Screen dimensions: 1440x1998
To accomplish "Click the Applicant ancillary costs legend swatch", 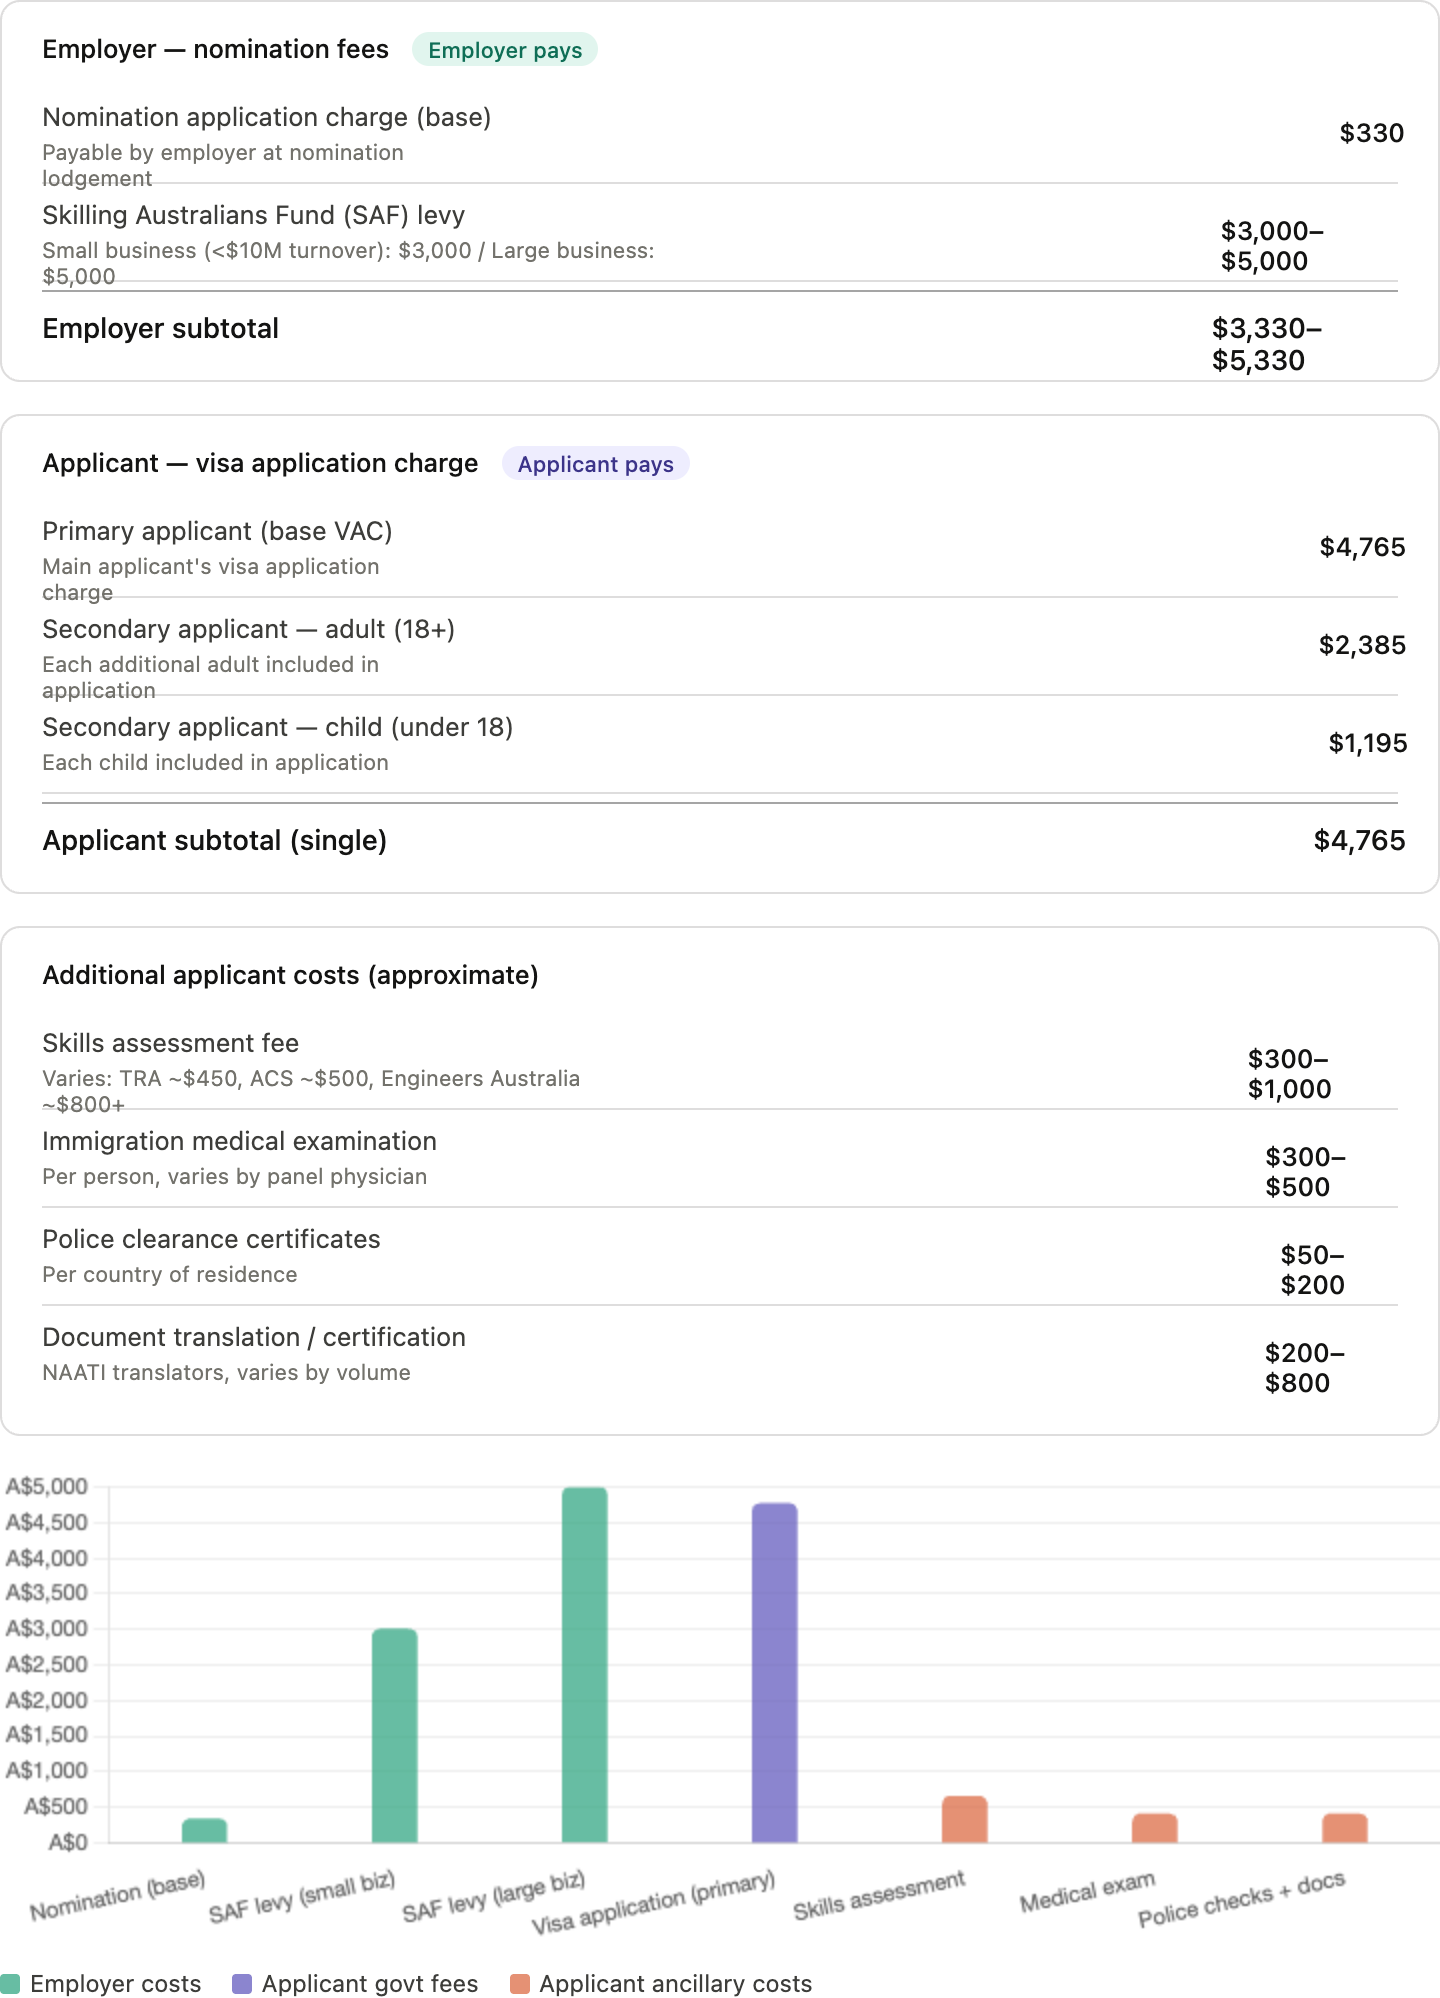I will [519, 1983].
